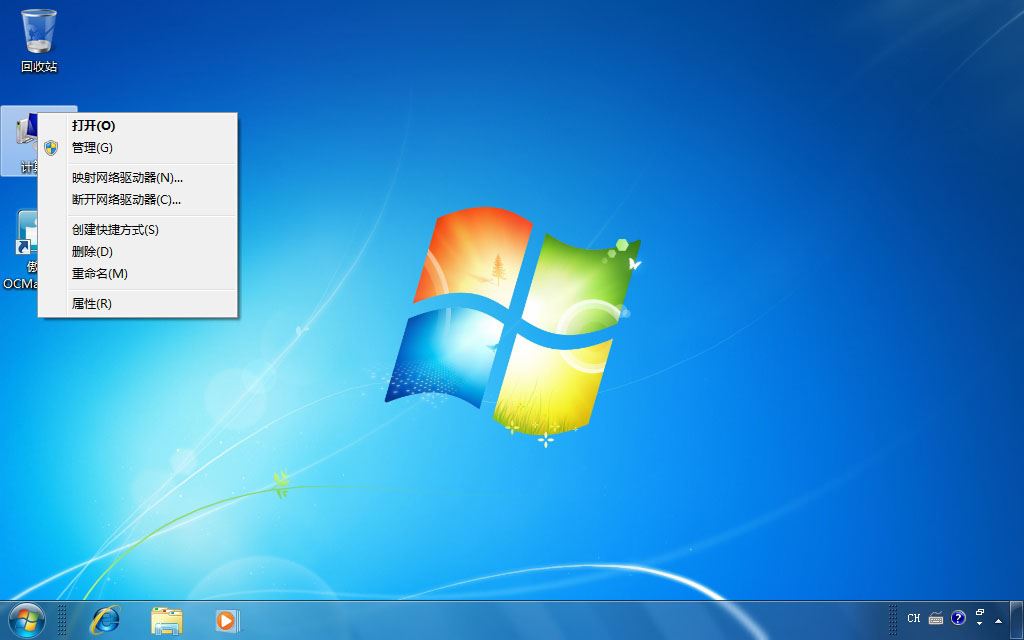Select 映射网络驱动器(N)... menu entry
1024x640 pixels.
point(138,178)
